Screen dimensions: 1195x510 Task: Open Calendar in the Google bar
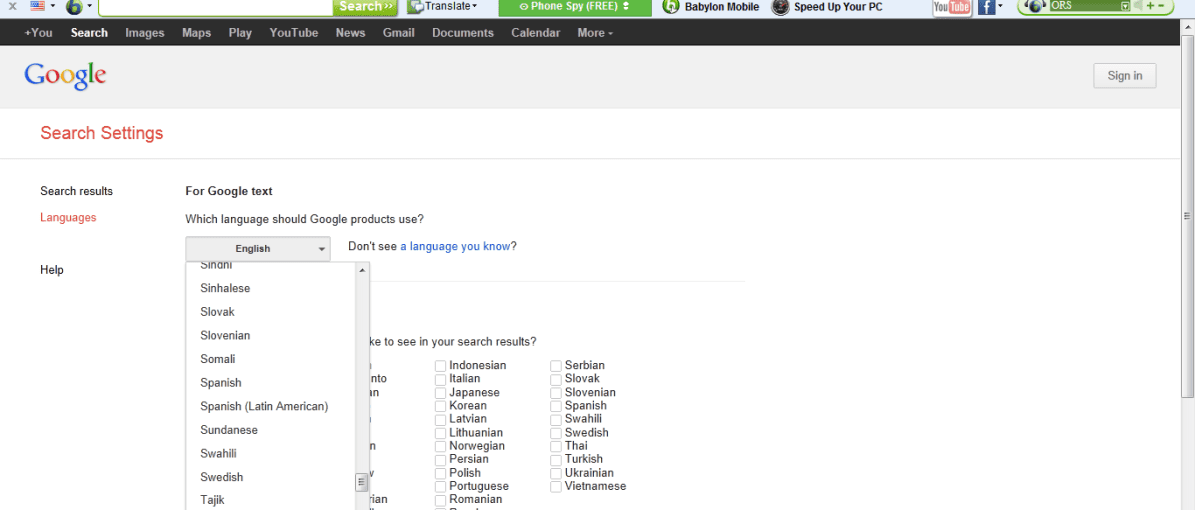click(x=536, y=33)
